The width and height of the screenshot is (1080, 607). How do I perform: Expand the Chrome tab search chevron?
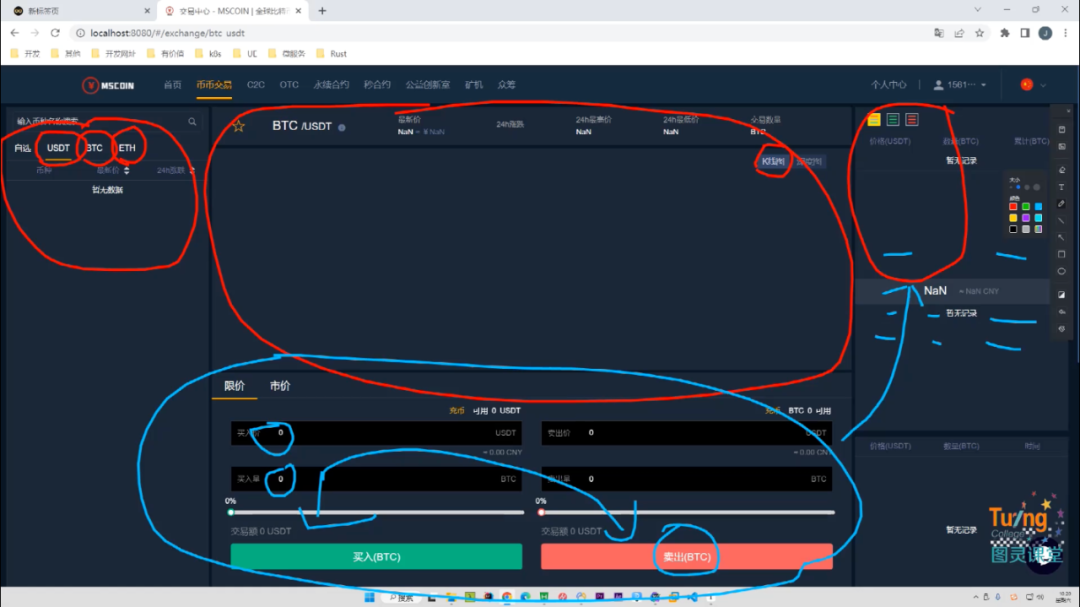(x=977, y=10)
